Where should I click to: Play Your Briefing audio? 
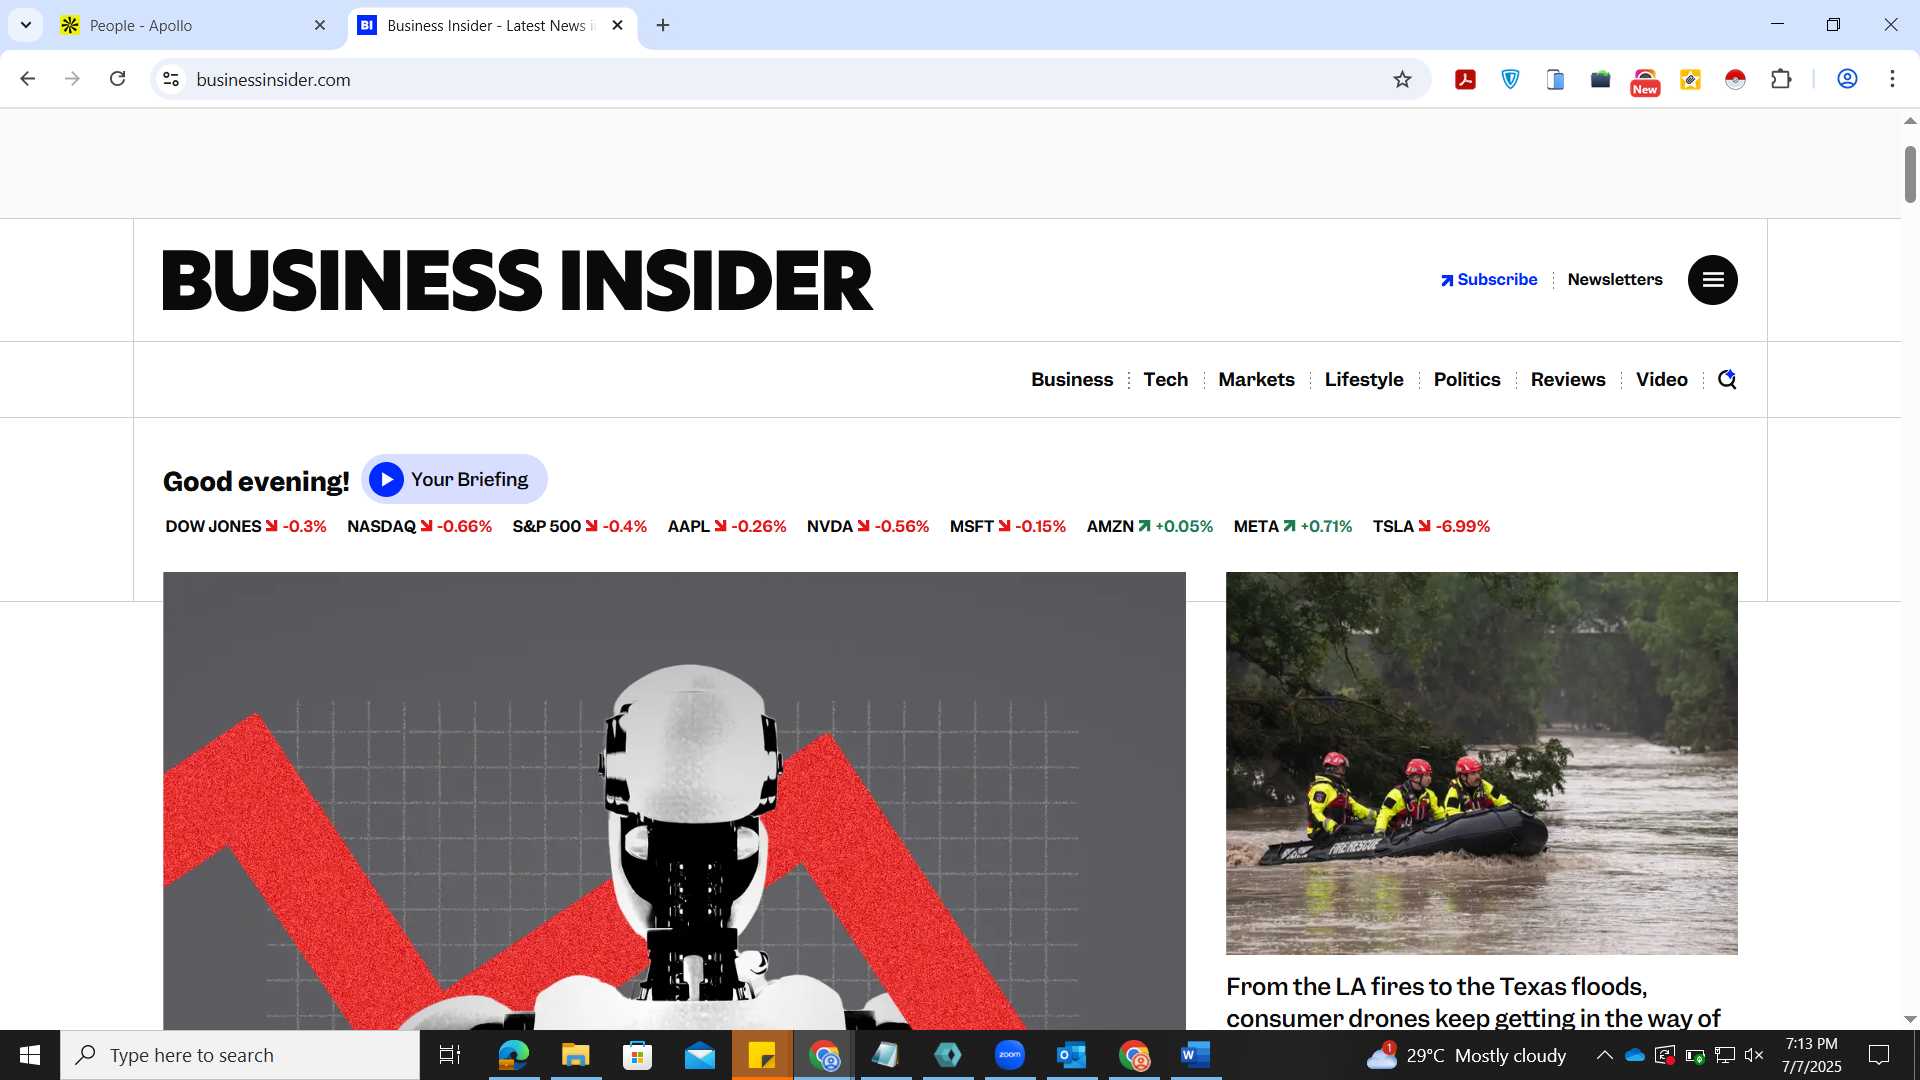(x=454, y=479)
